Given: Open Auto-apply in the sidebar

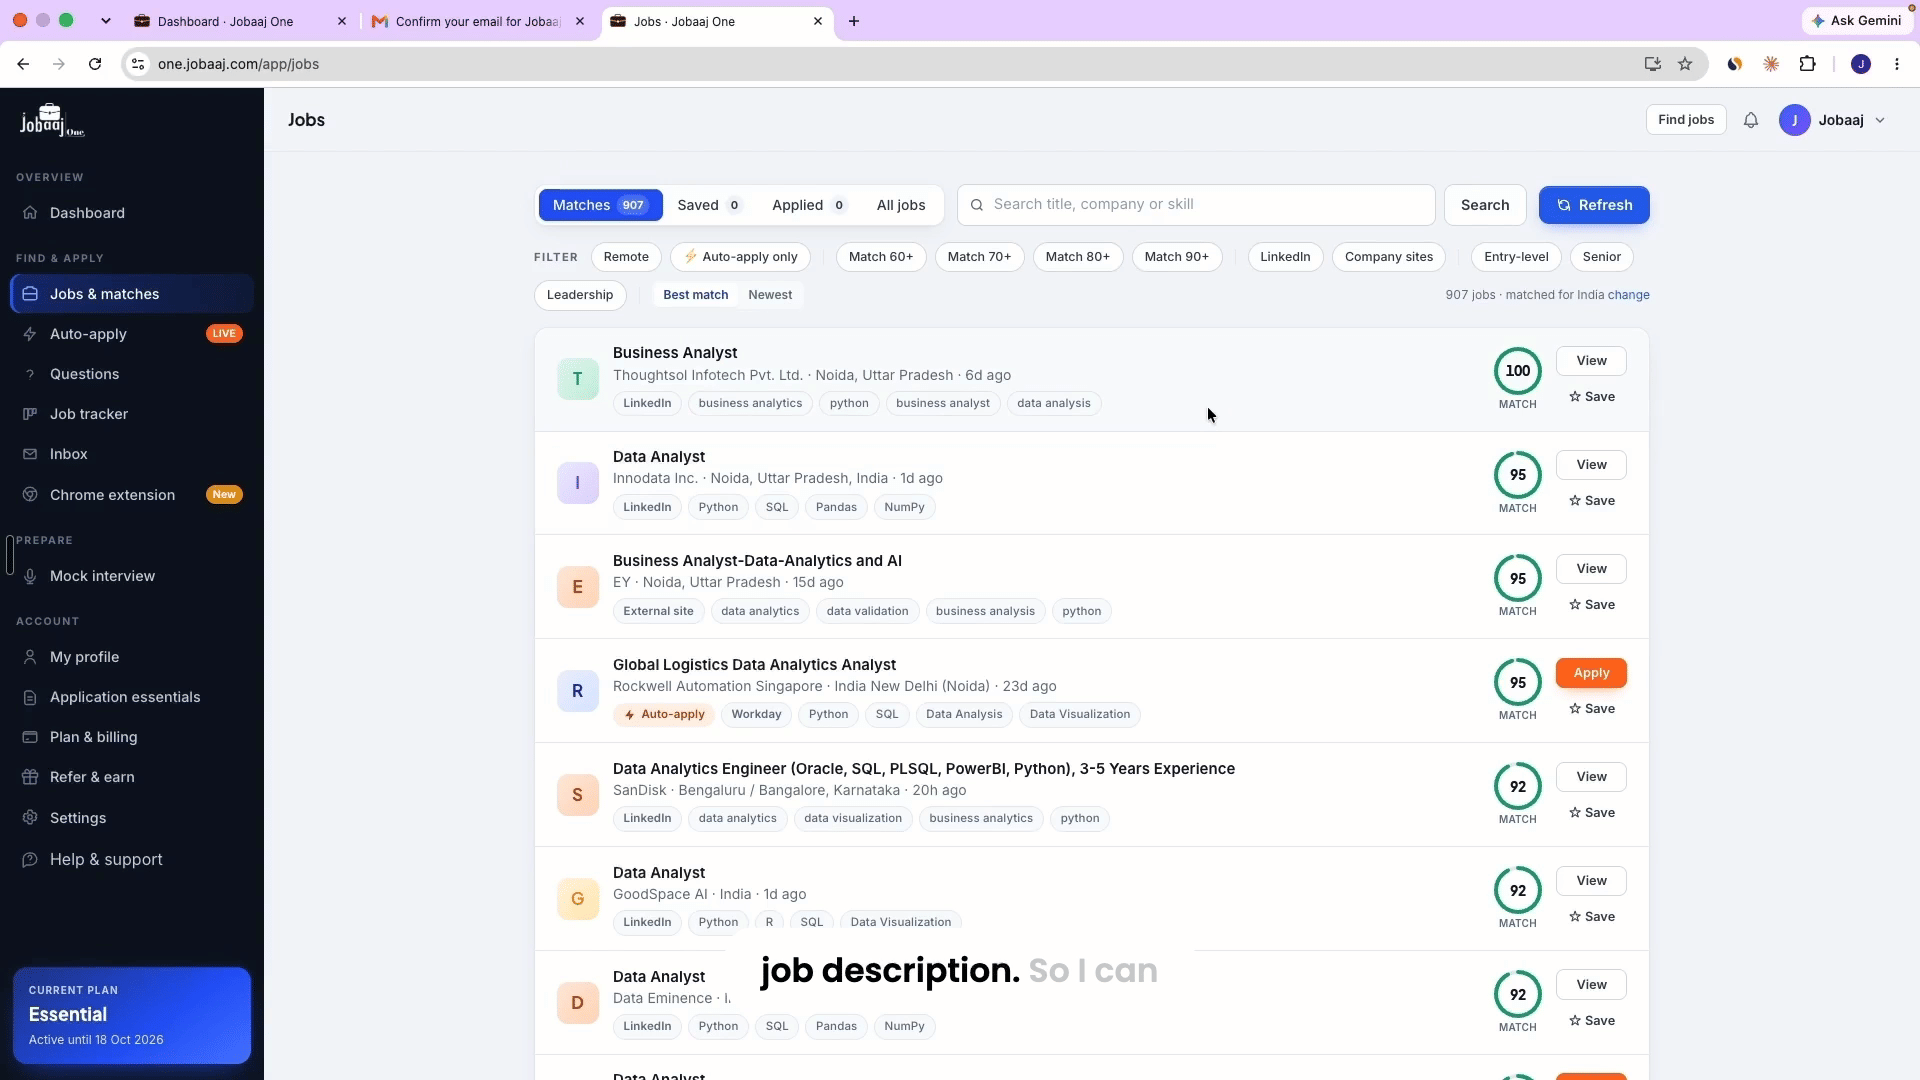Looking at the screenshot, I should (x=131, y=334).
